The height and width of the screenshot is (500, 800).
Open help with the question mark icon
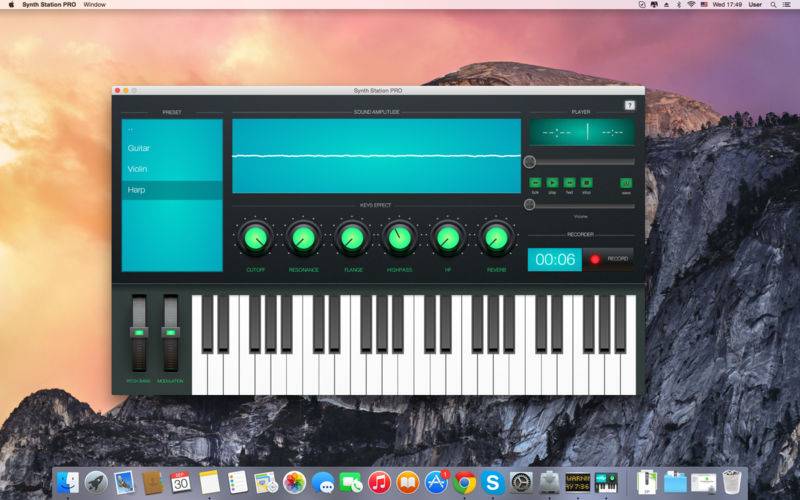tap(630, 105)
